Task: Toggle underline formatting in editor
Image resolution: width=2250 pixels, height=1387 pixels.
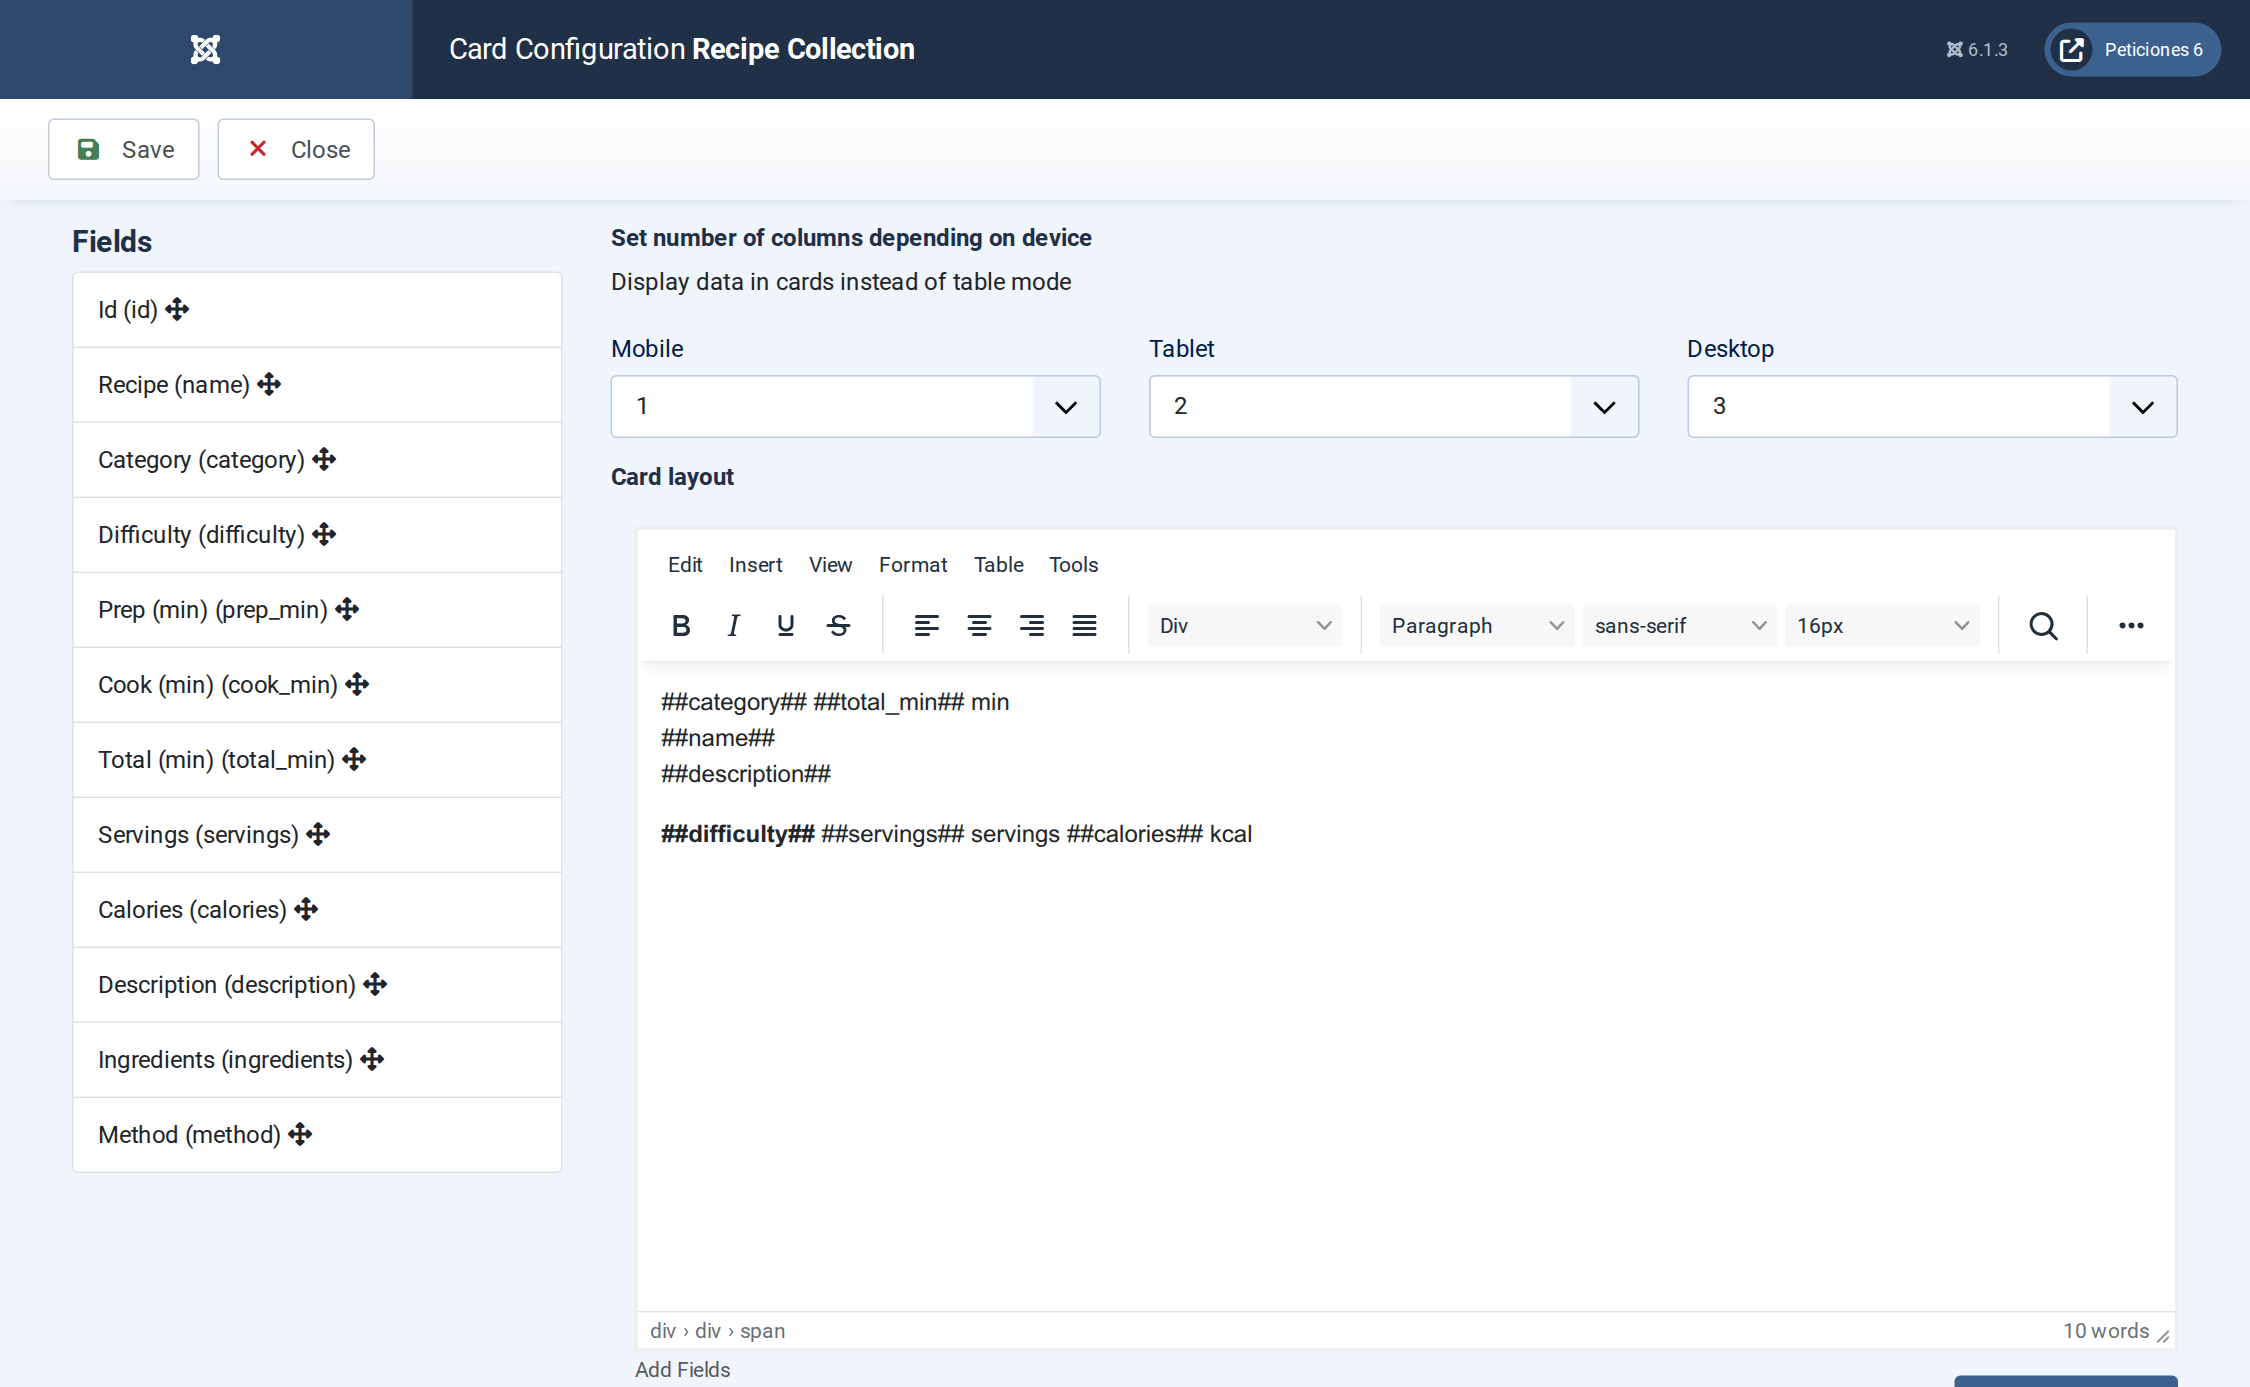Action: [x=786, y=626]
